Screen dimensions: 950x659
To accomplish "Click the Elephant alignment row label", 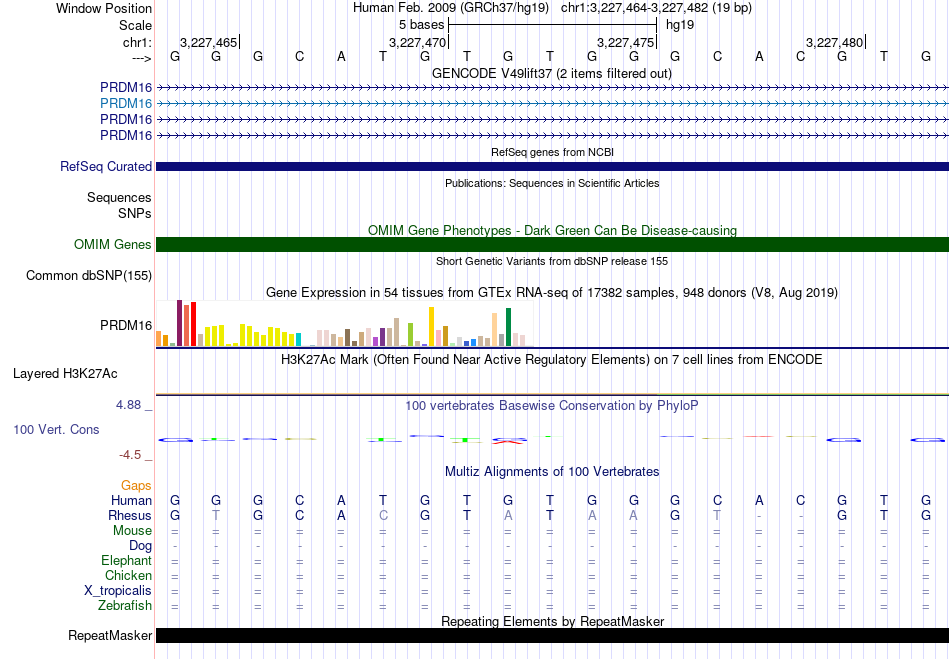I will pos(126,560).
